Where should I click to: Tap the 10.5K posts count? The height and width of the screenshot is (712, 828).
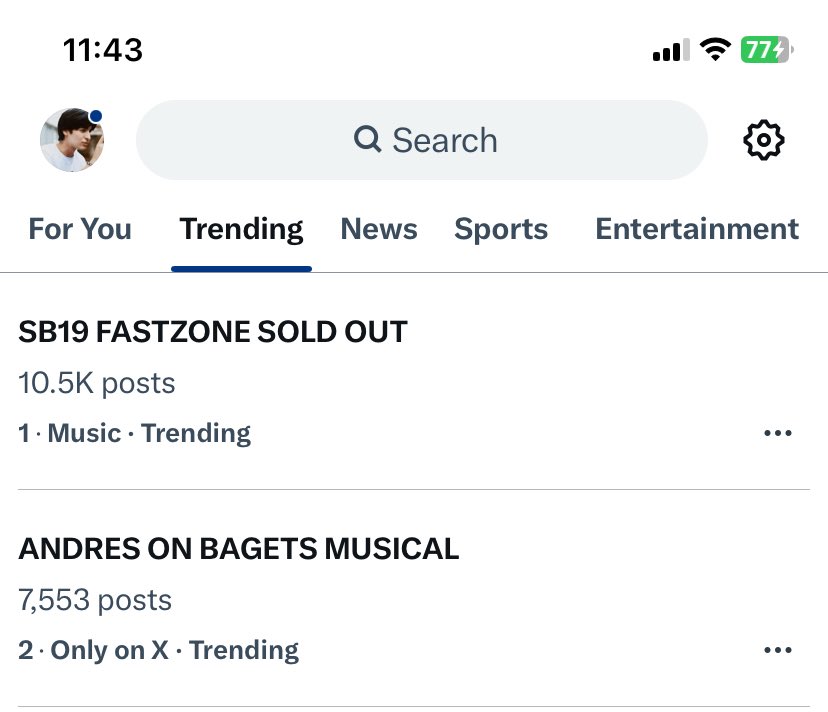(97, 383)
